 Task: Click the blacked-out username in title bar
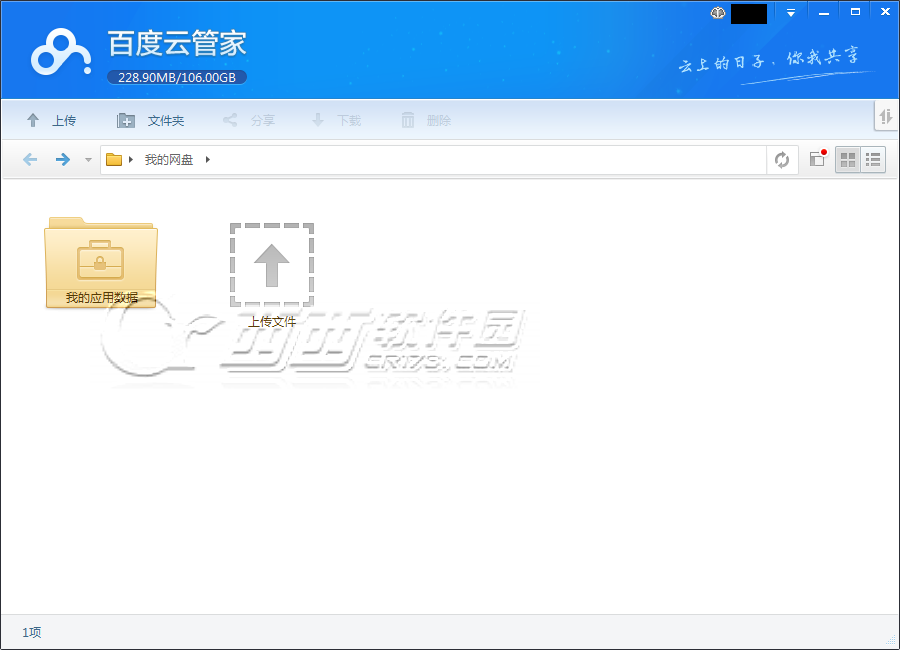(x=749, y=14)
